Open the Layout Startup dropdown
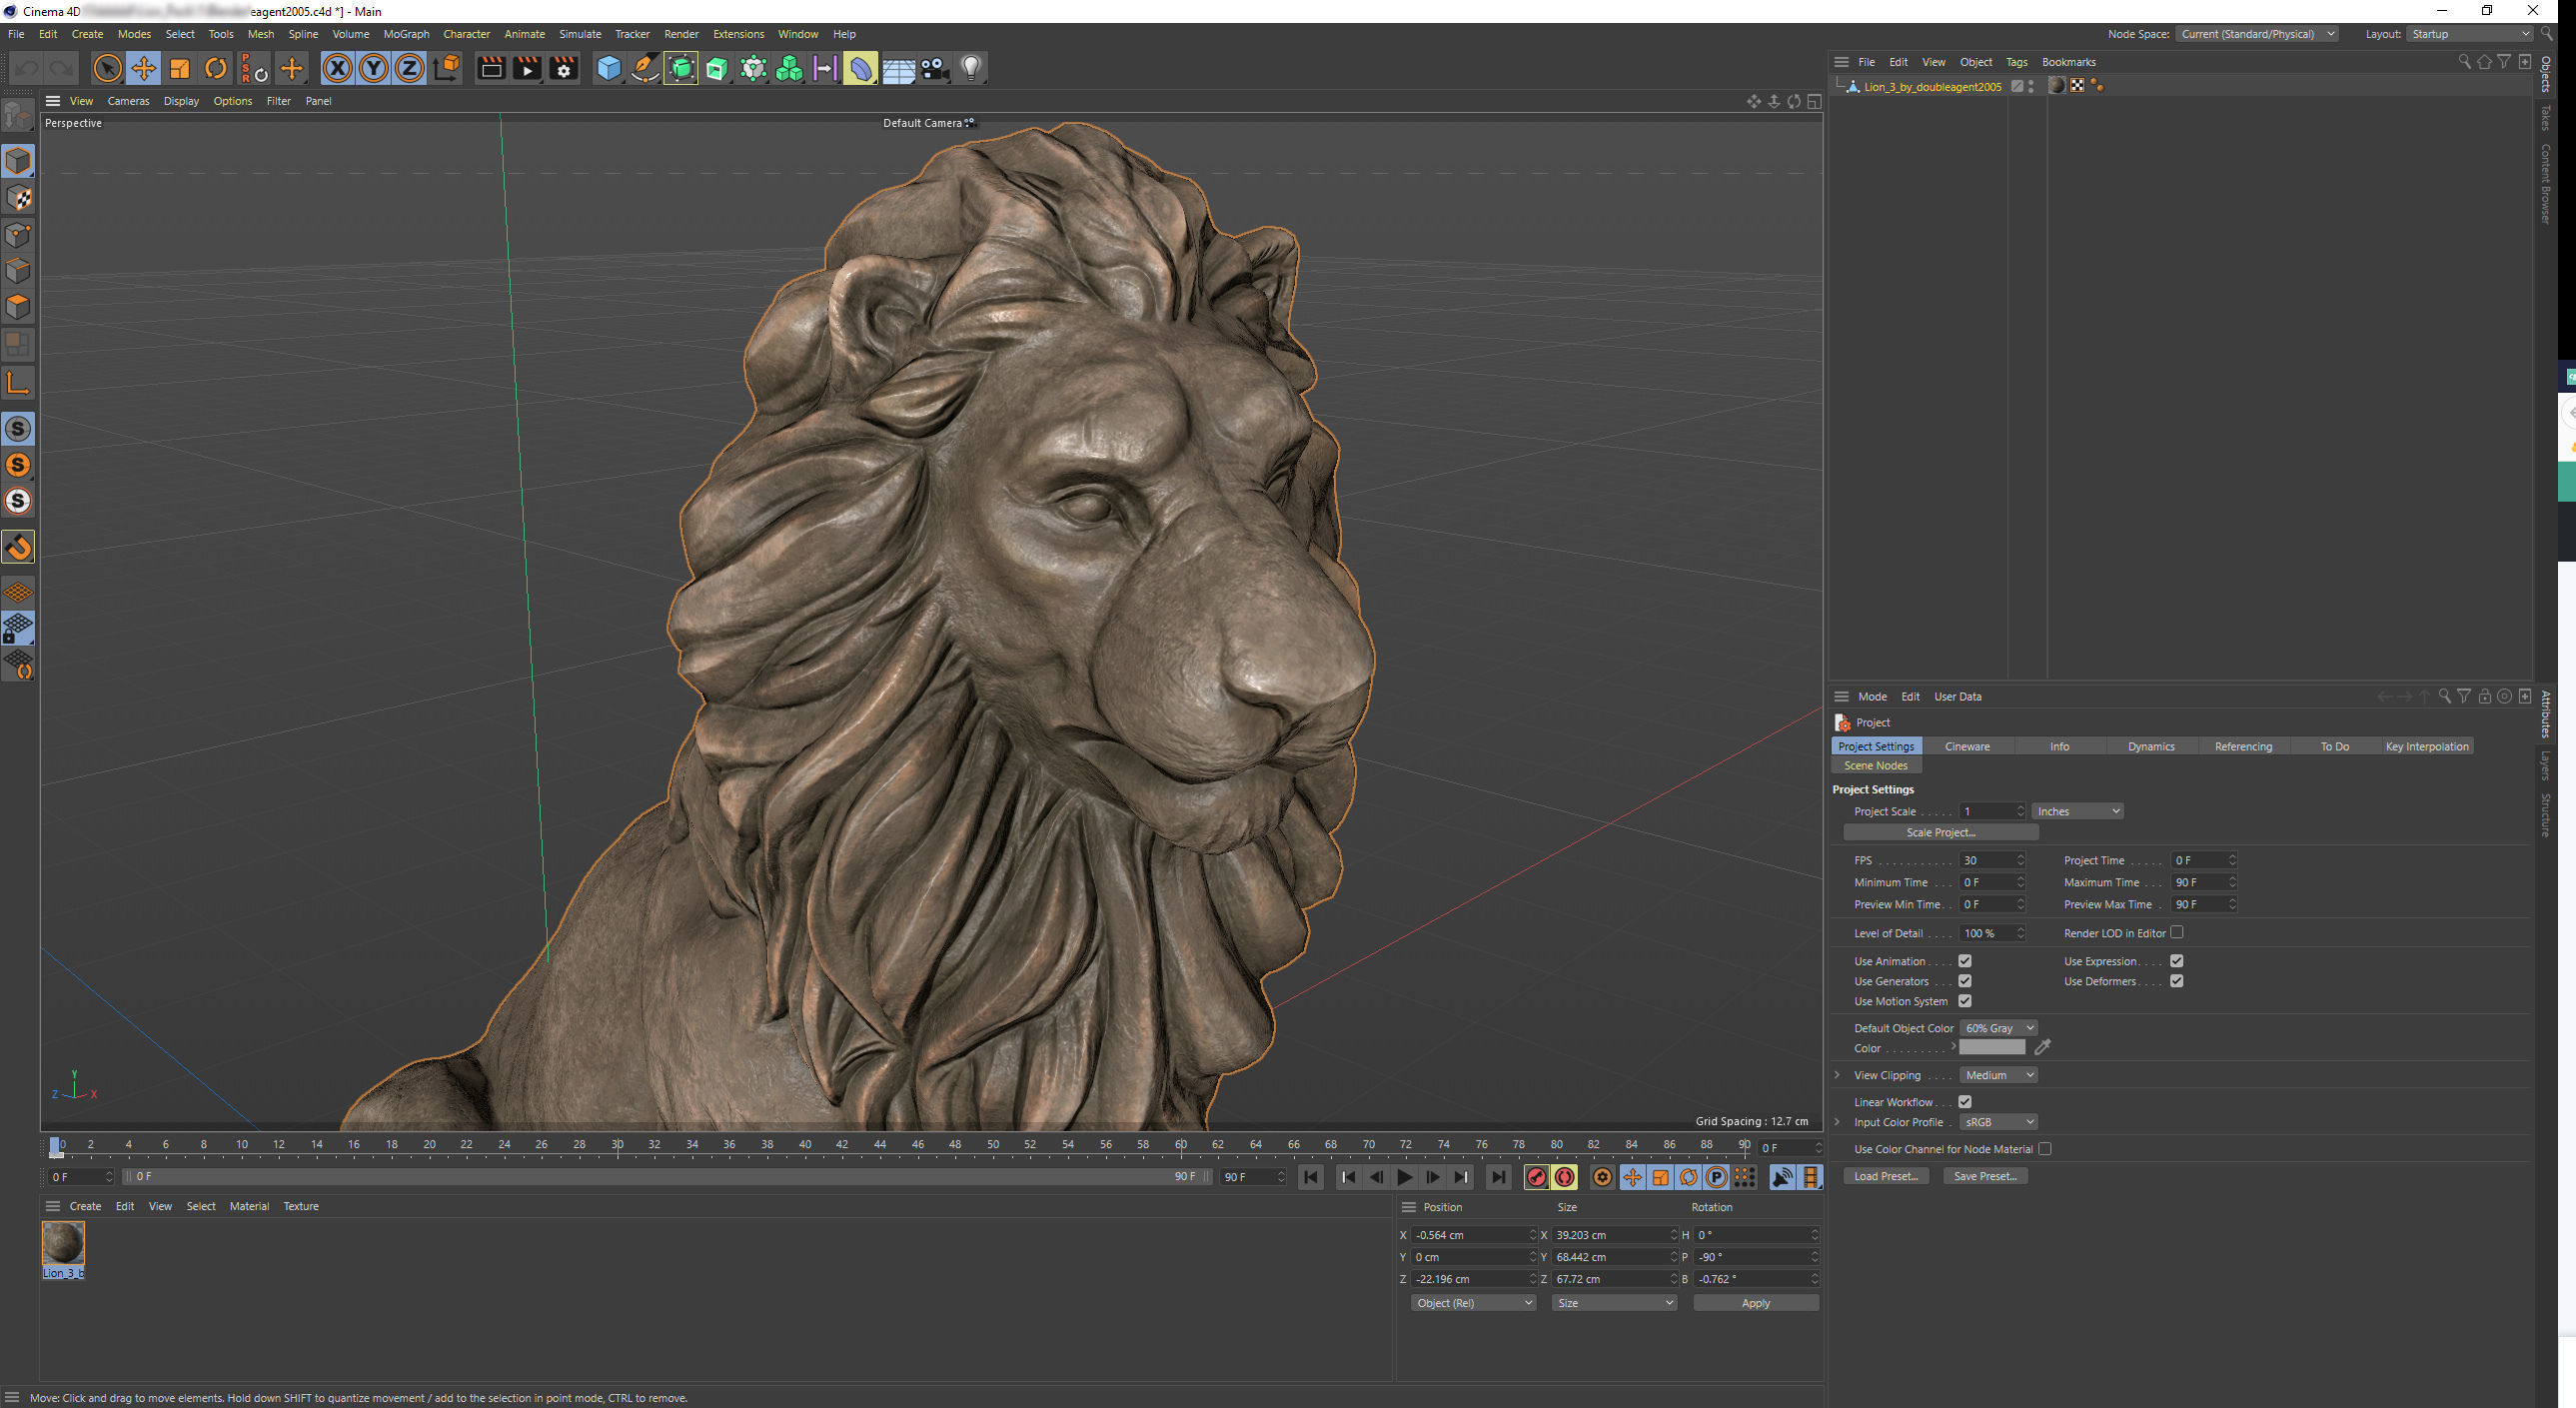 coord(2469,34)
